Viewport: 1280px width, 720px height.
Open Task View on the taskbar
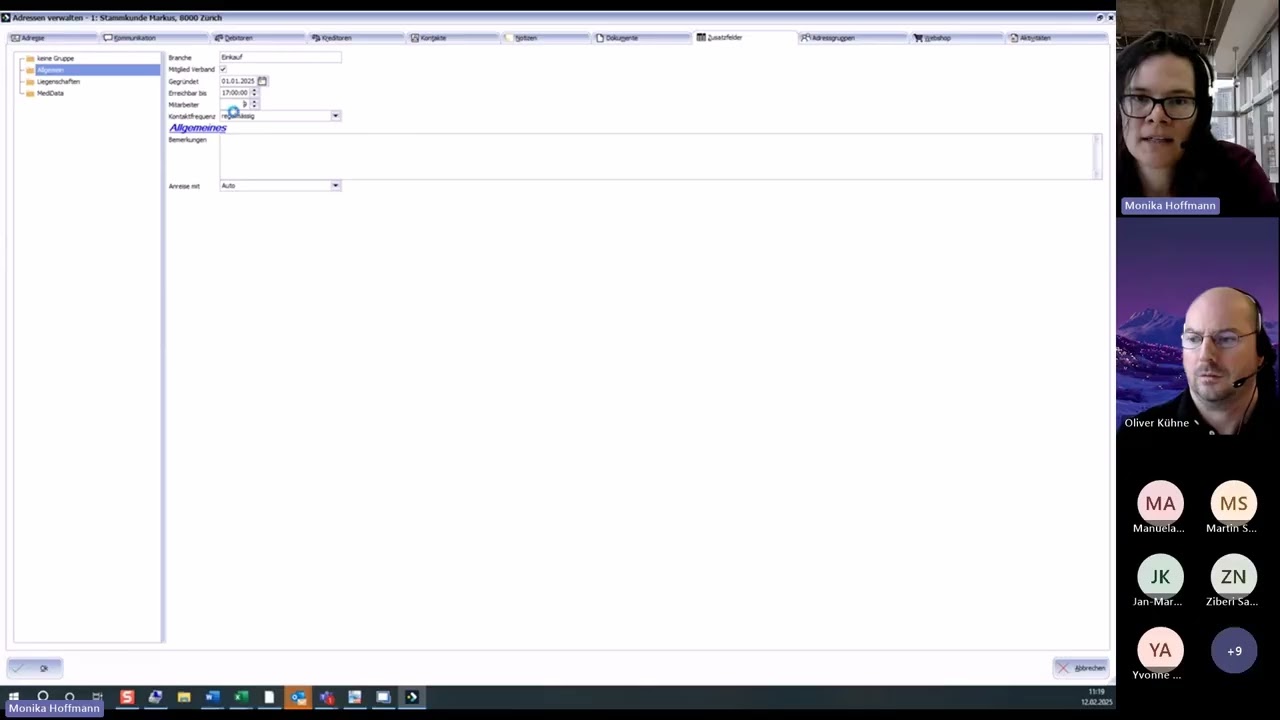pos(97,697)
